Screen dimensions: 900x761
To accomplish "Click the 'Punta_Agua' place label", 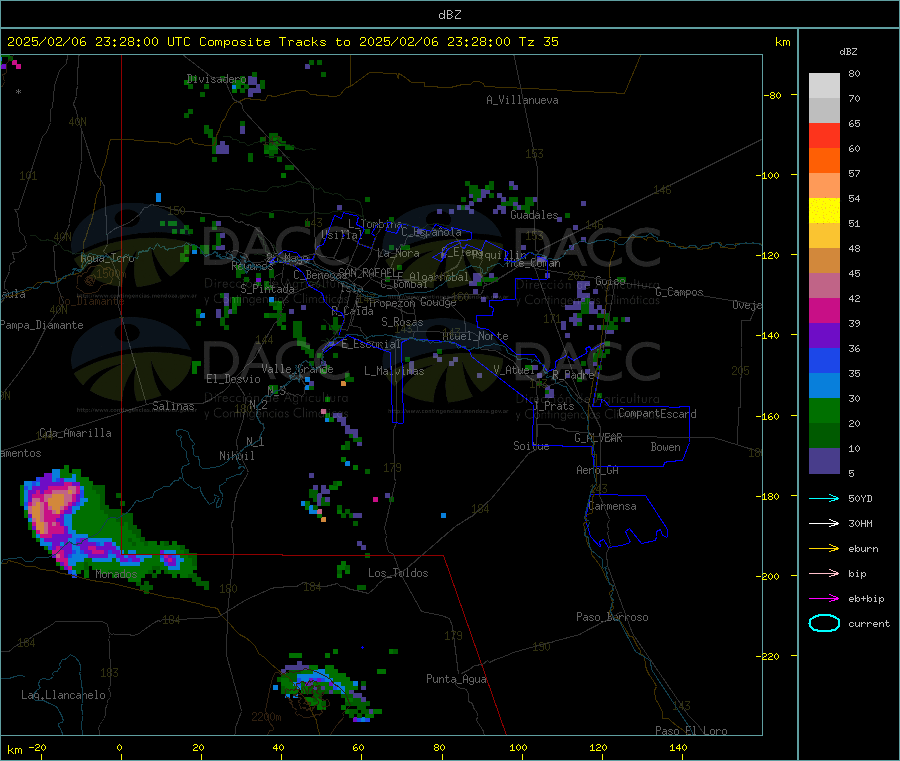I will [456, 679].
